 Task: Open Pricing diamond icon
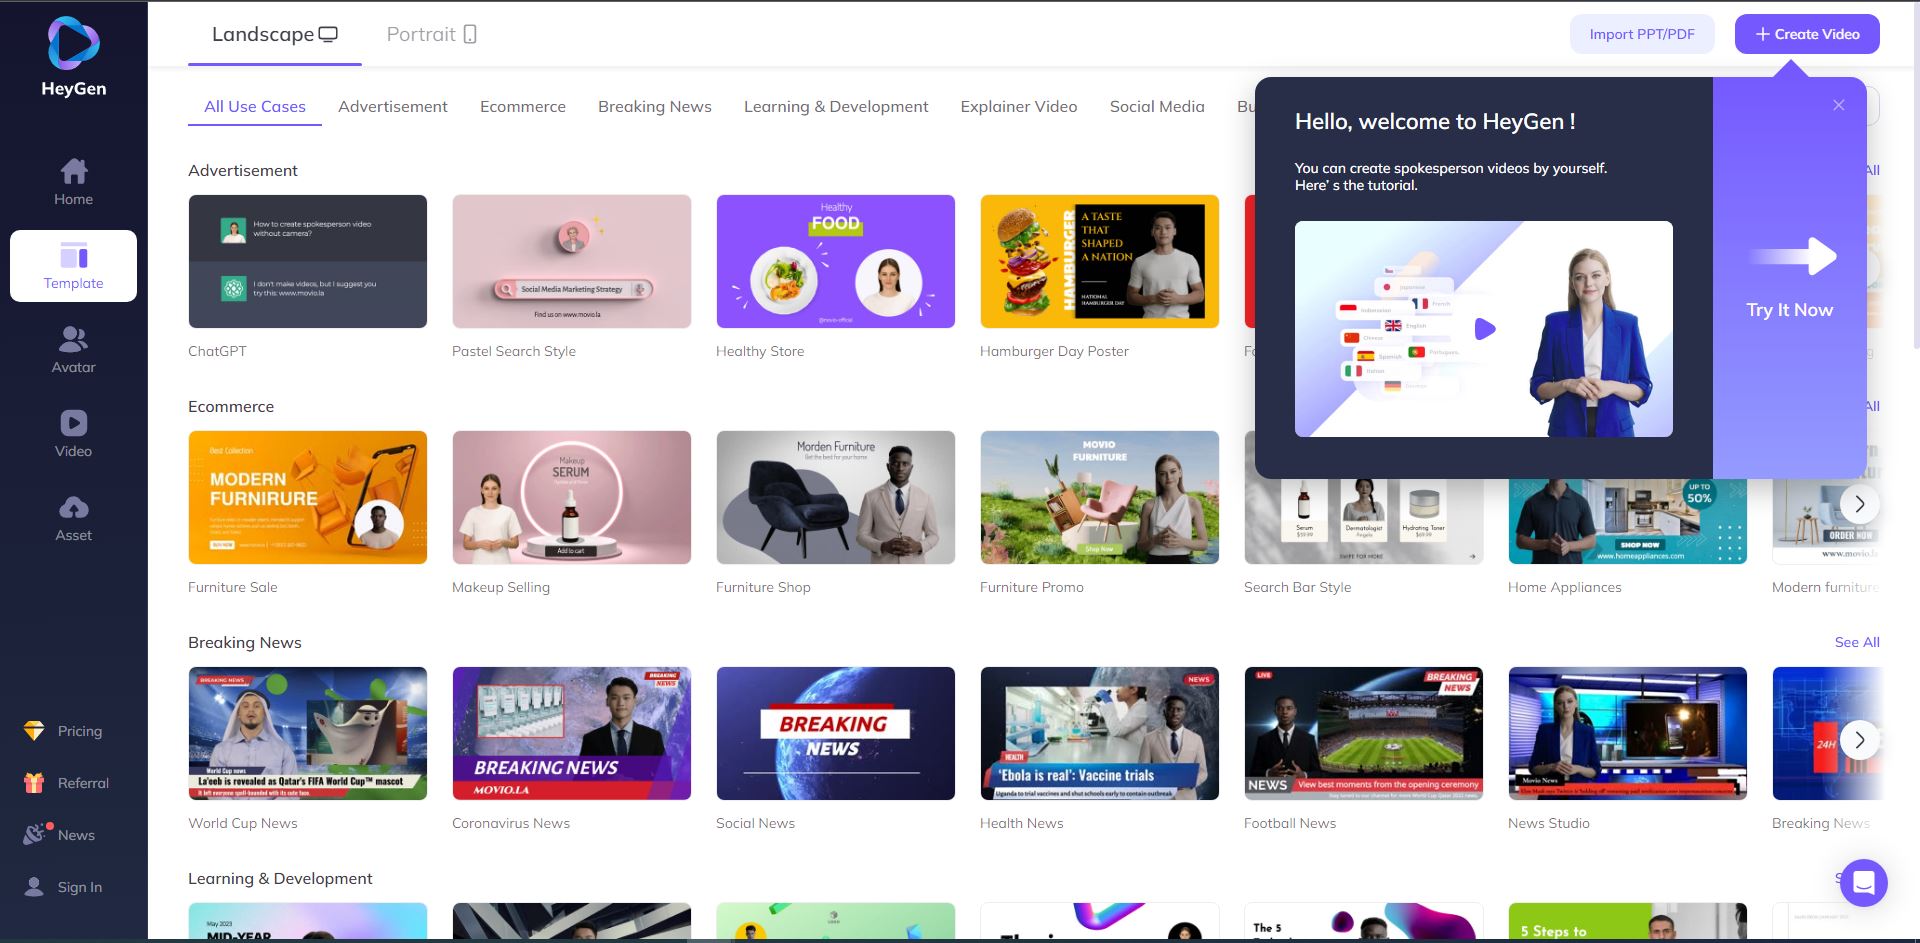click(x=34, y=731)
